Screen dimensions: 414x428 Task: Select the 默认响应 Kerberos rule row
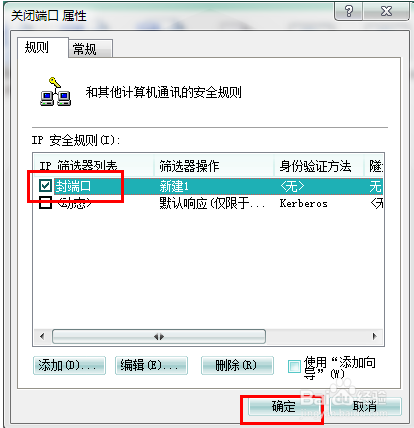click(x=208, y=203)
